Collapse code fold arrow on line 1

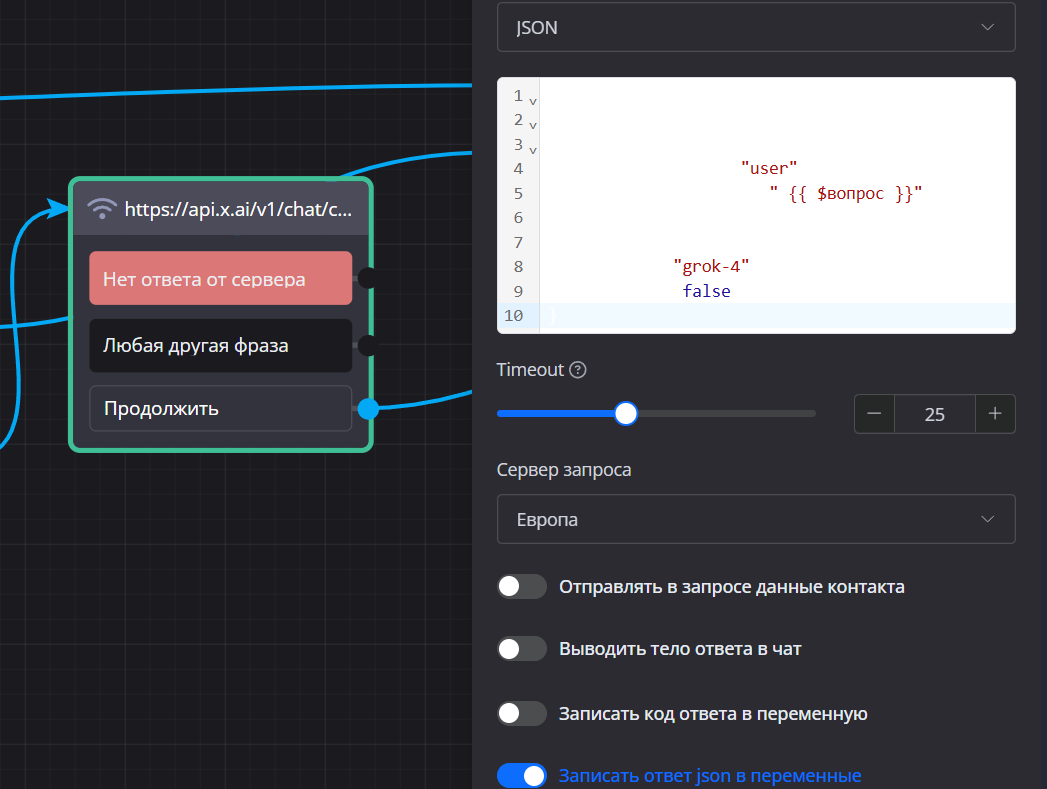(x=533, y=101)
